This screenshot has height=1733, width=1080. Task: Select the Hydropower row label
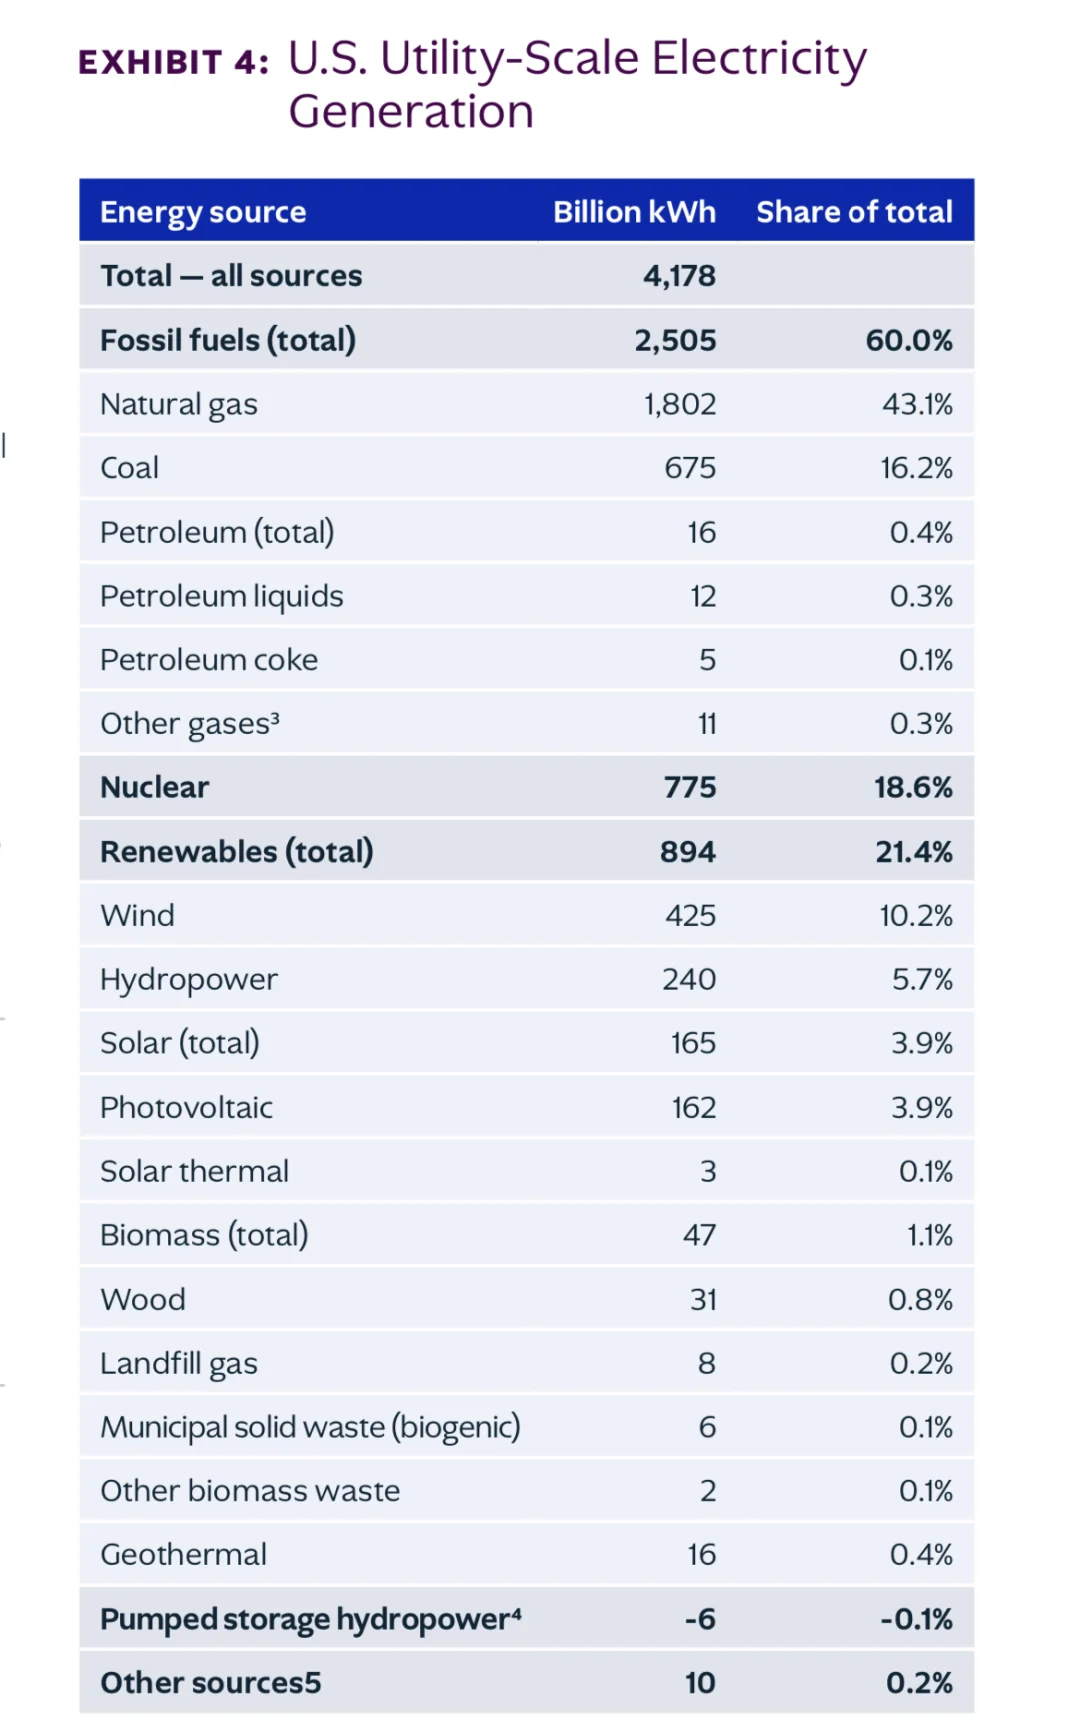tap(189, 980)
